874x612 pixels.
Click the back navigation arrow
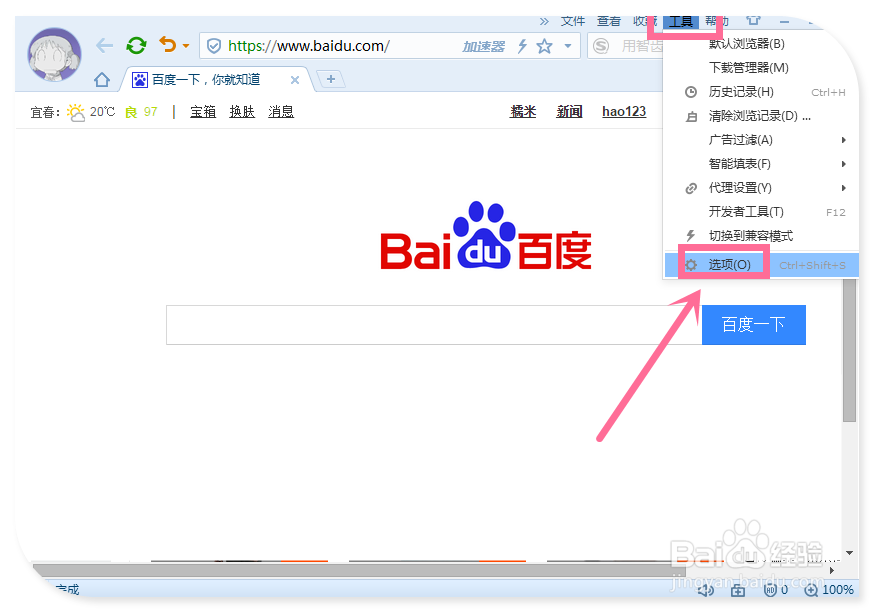click(104, 46)
